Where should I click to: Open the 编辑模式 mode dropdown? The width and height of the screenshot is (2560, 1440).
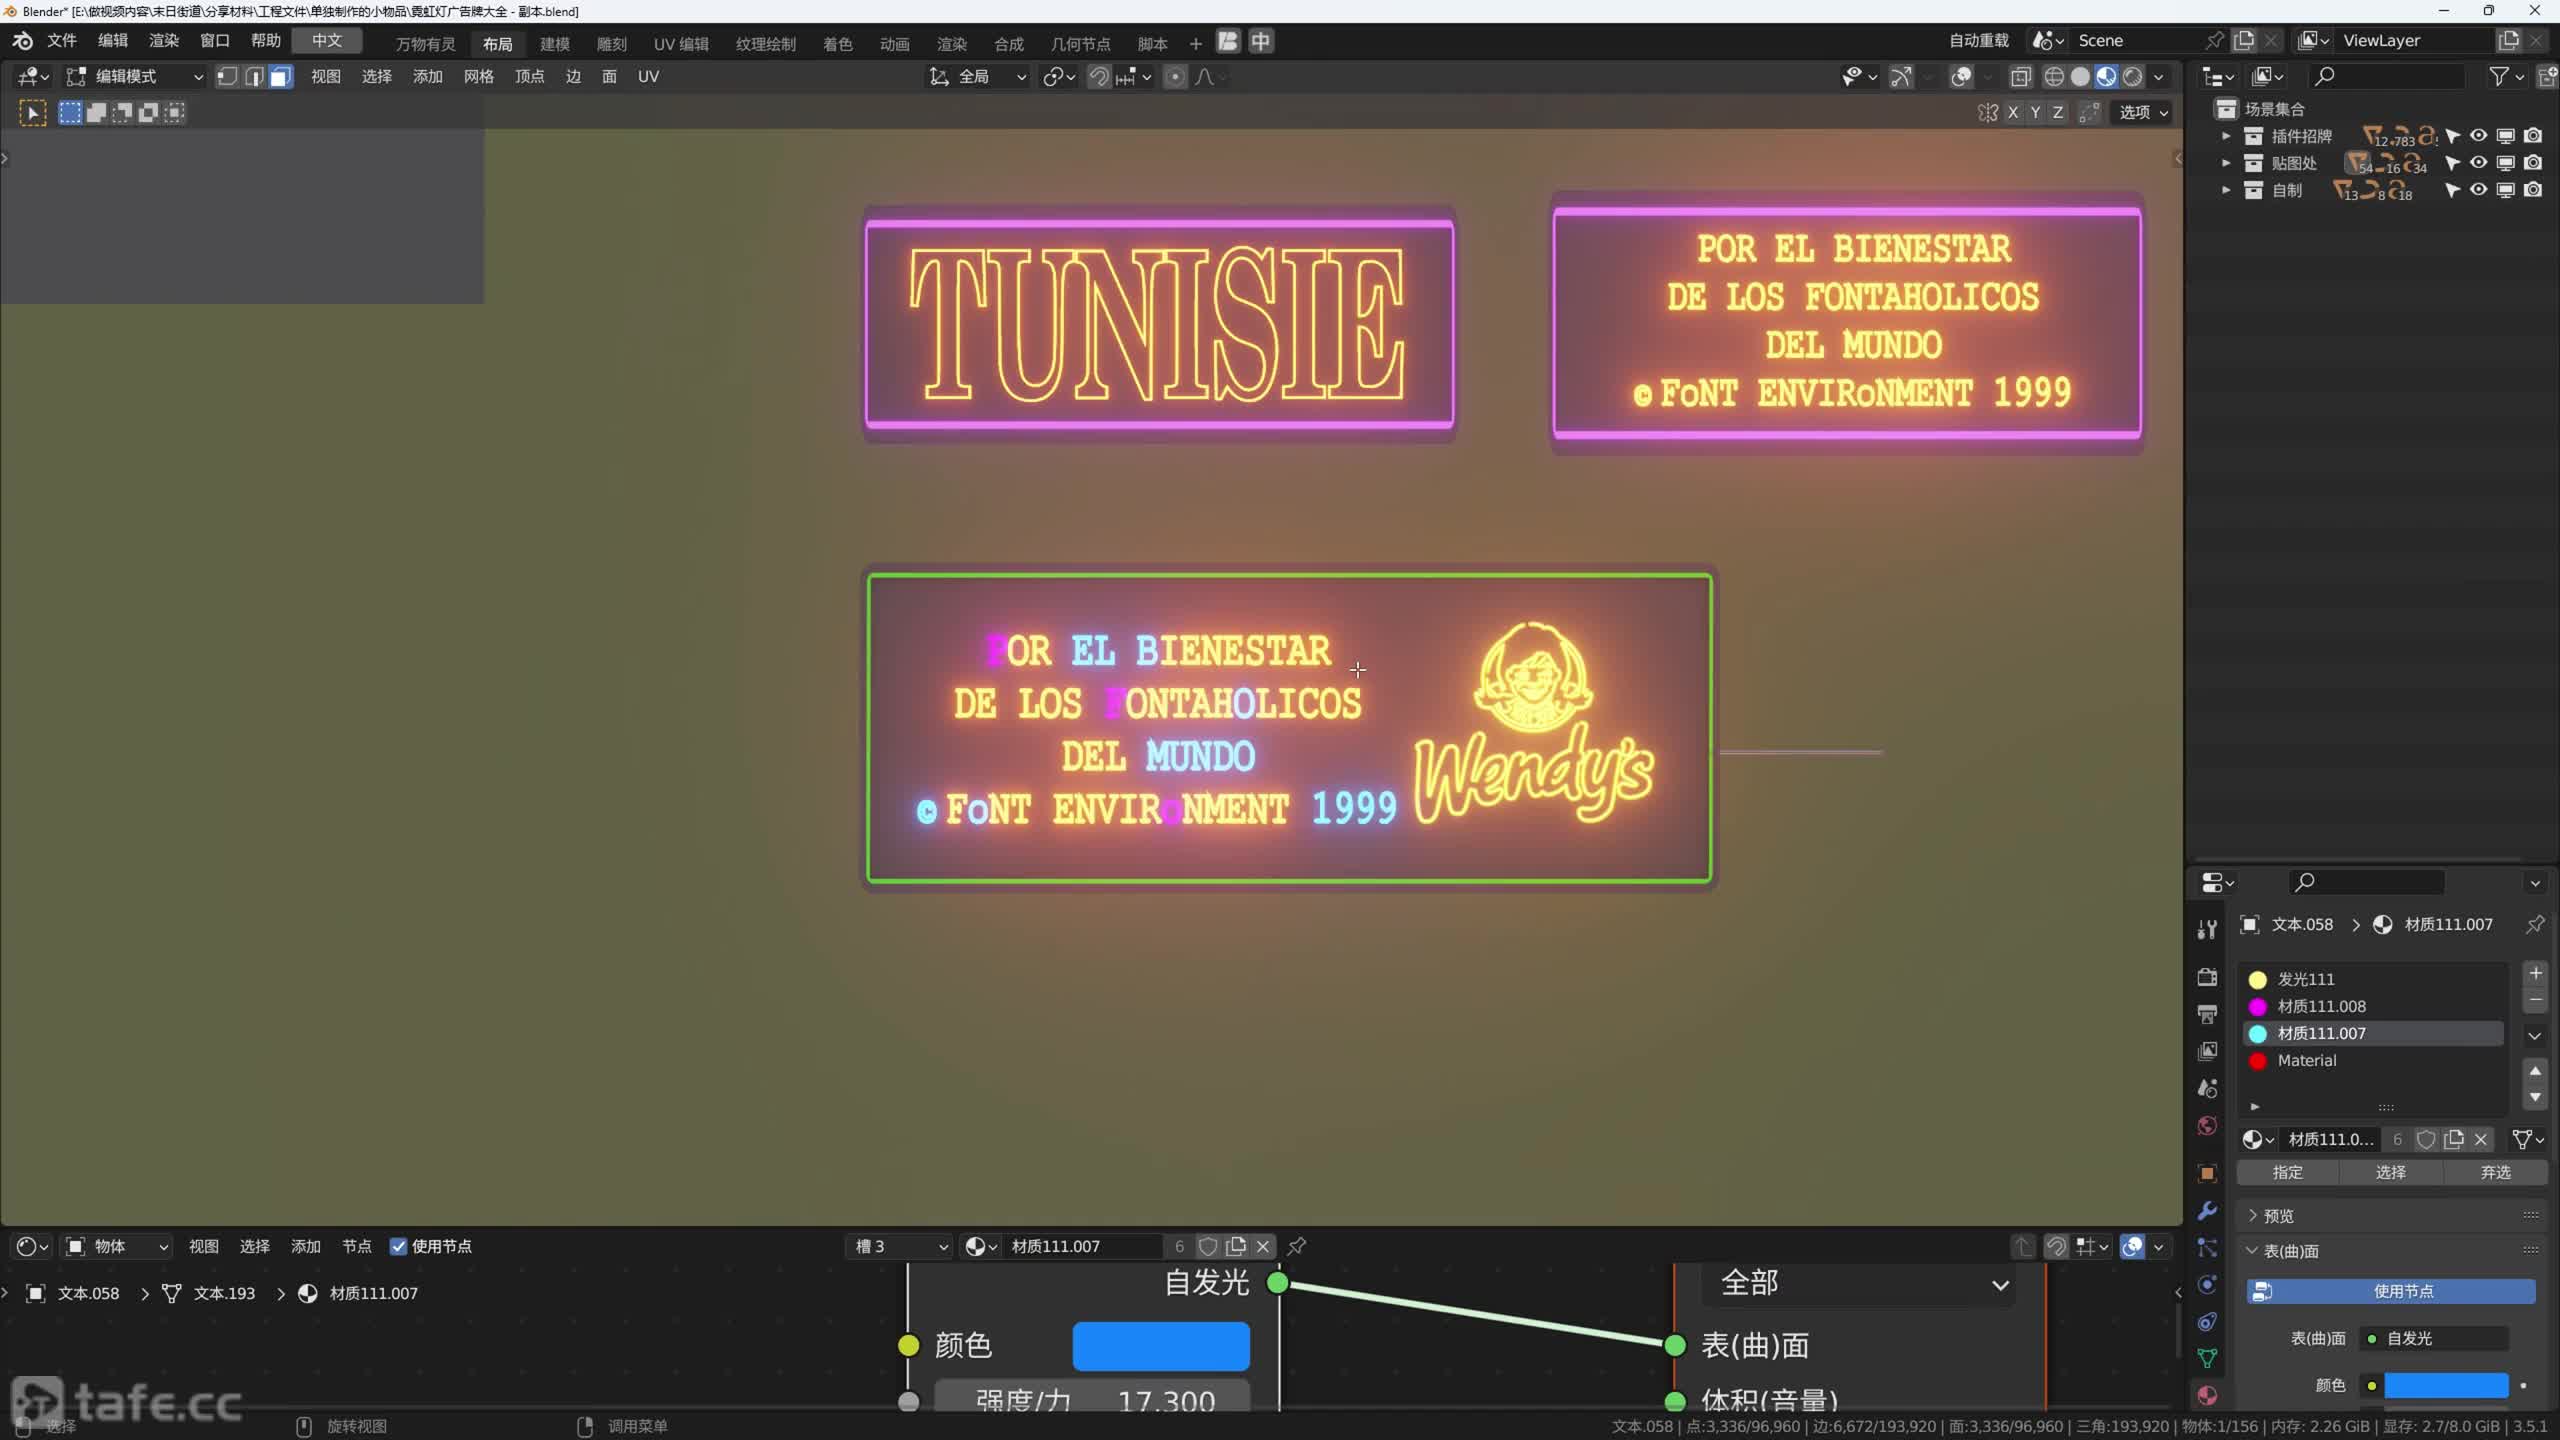(x=134, y=77)
